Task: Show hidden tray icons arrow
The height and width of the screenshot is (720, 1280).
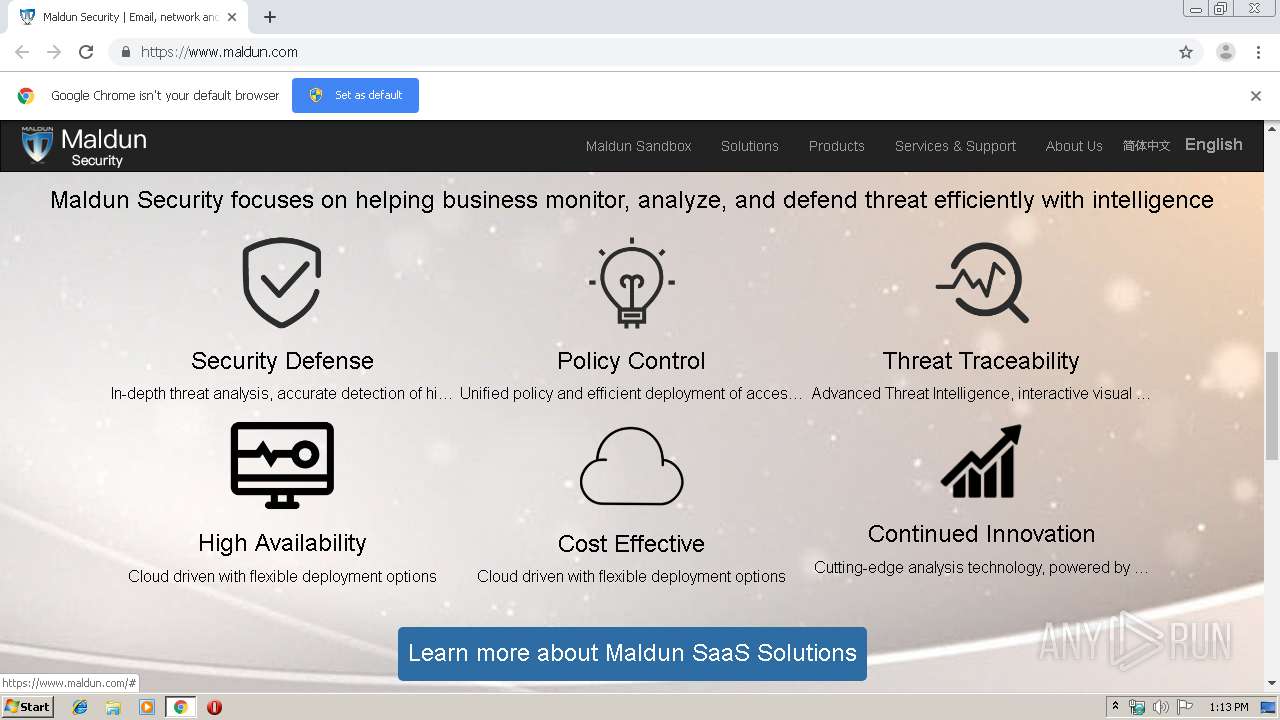Action: pyautogui.click(x=1115, y=707)
